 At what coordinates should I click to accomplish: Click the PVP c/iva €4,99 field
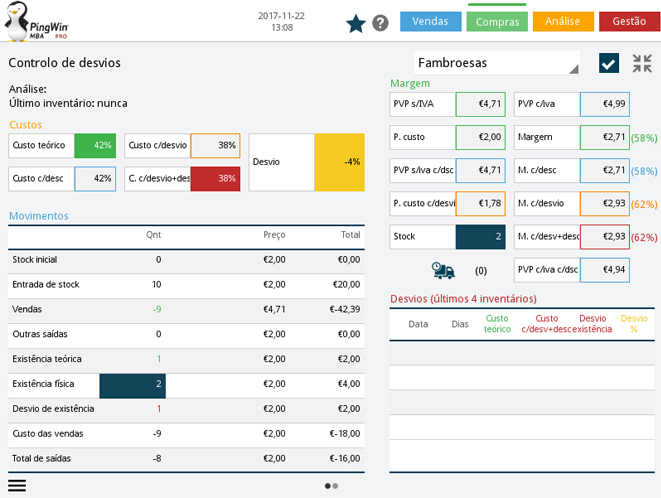pos(605,104)
